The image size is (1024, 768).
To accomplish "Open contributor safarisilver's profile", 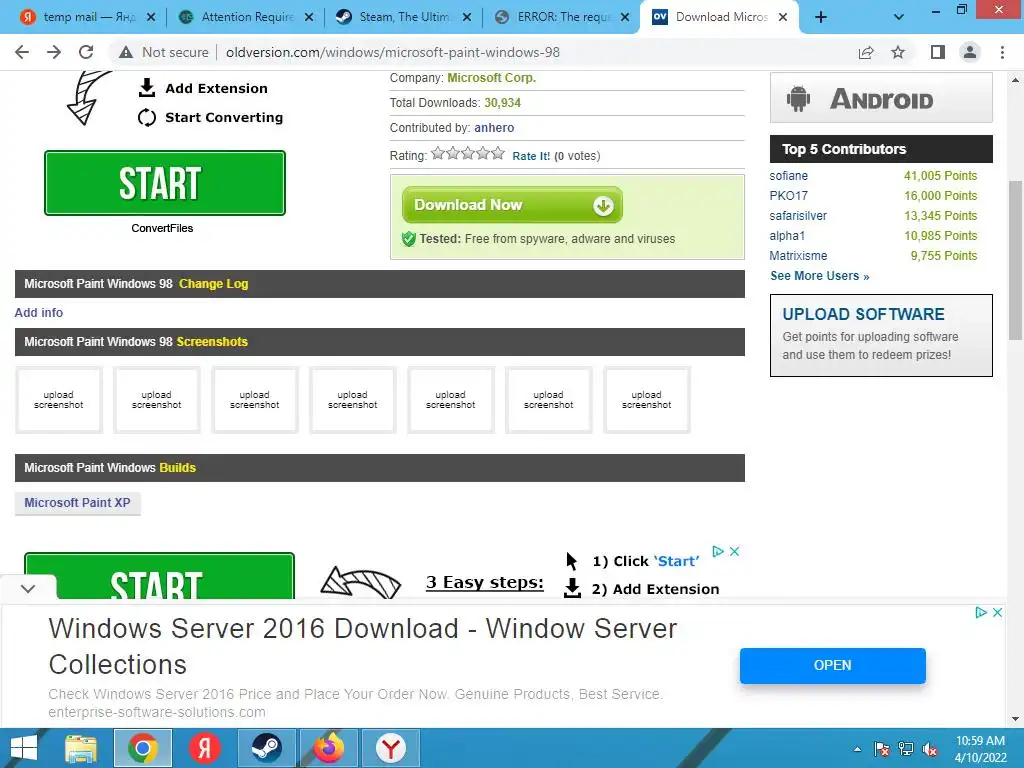I will pos(798,216).
